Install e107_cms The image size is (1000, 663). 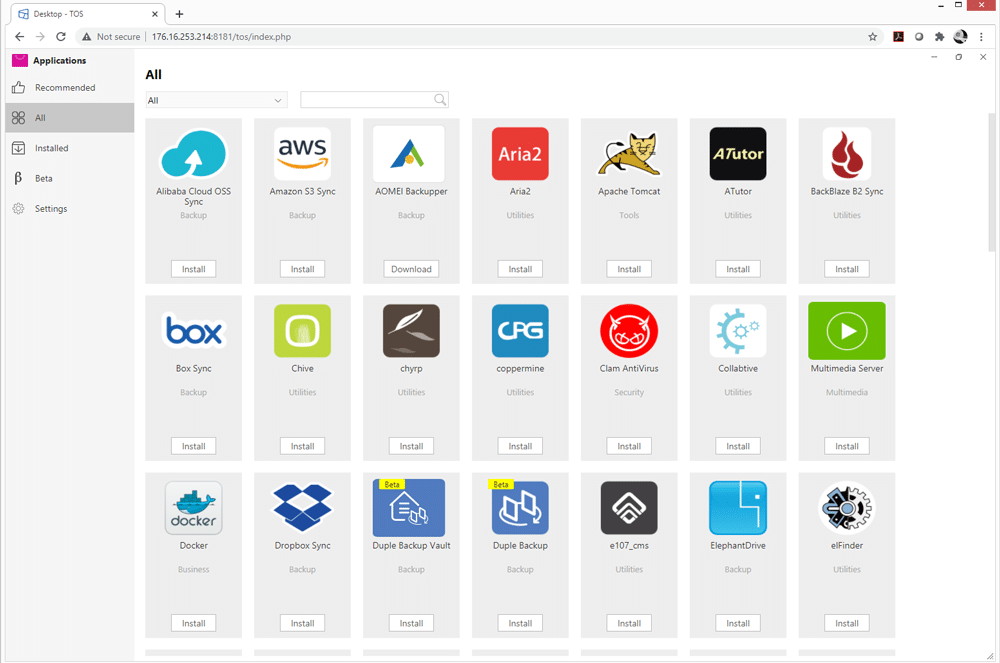(629, 623)
